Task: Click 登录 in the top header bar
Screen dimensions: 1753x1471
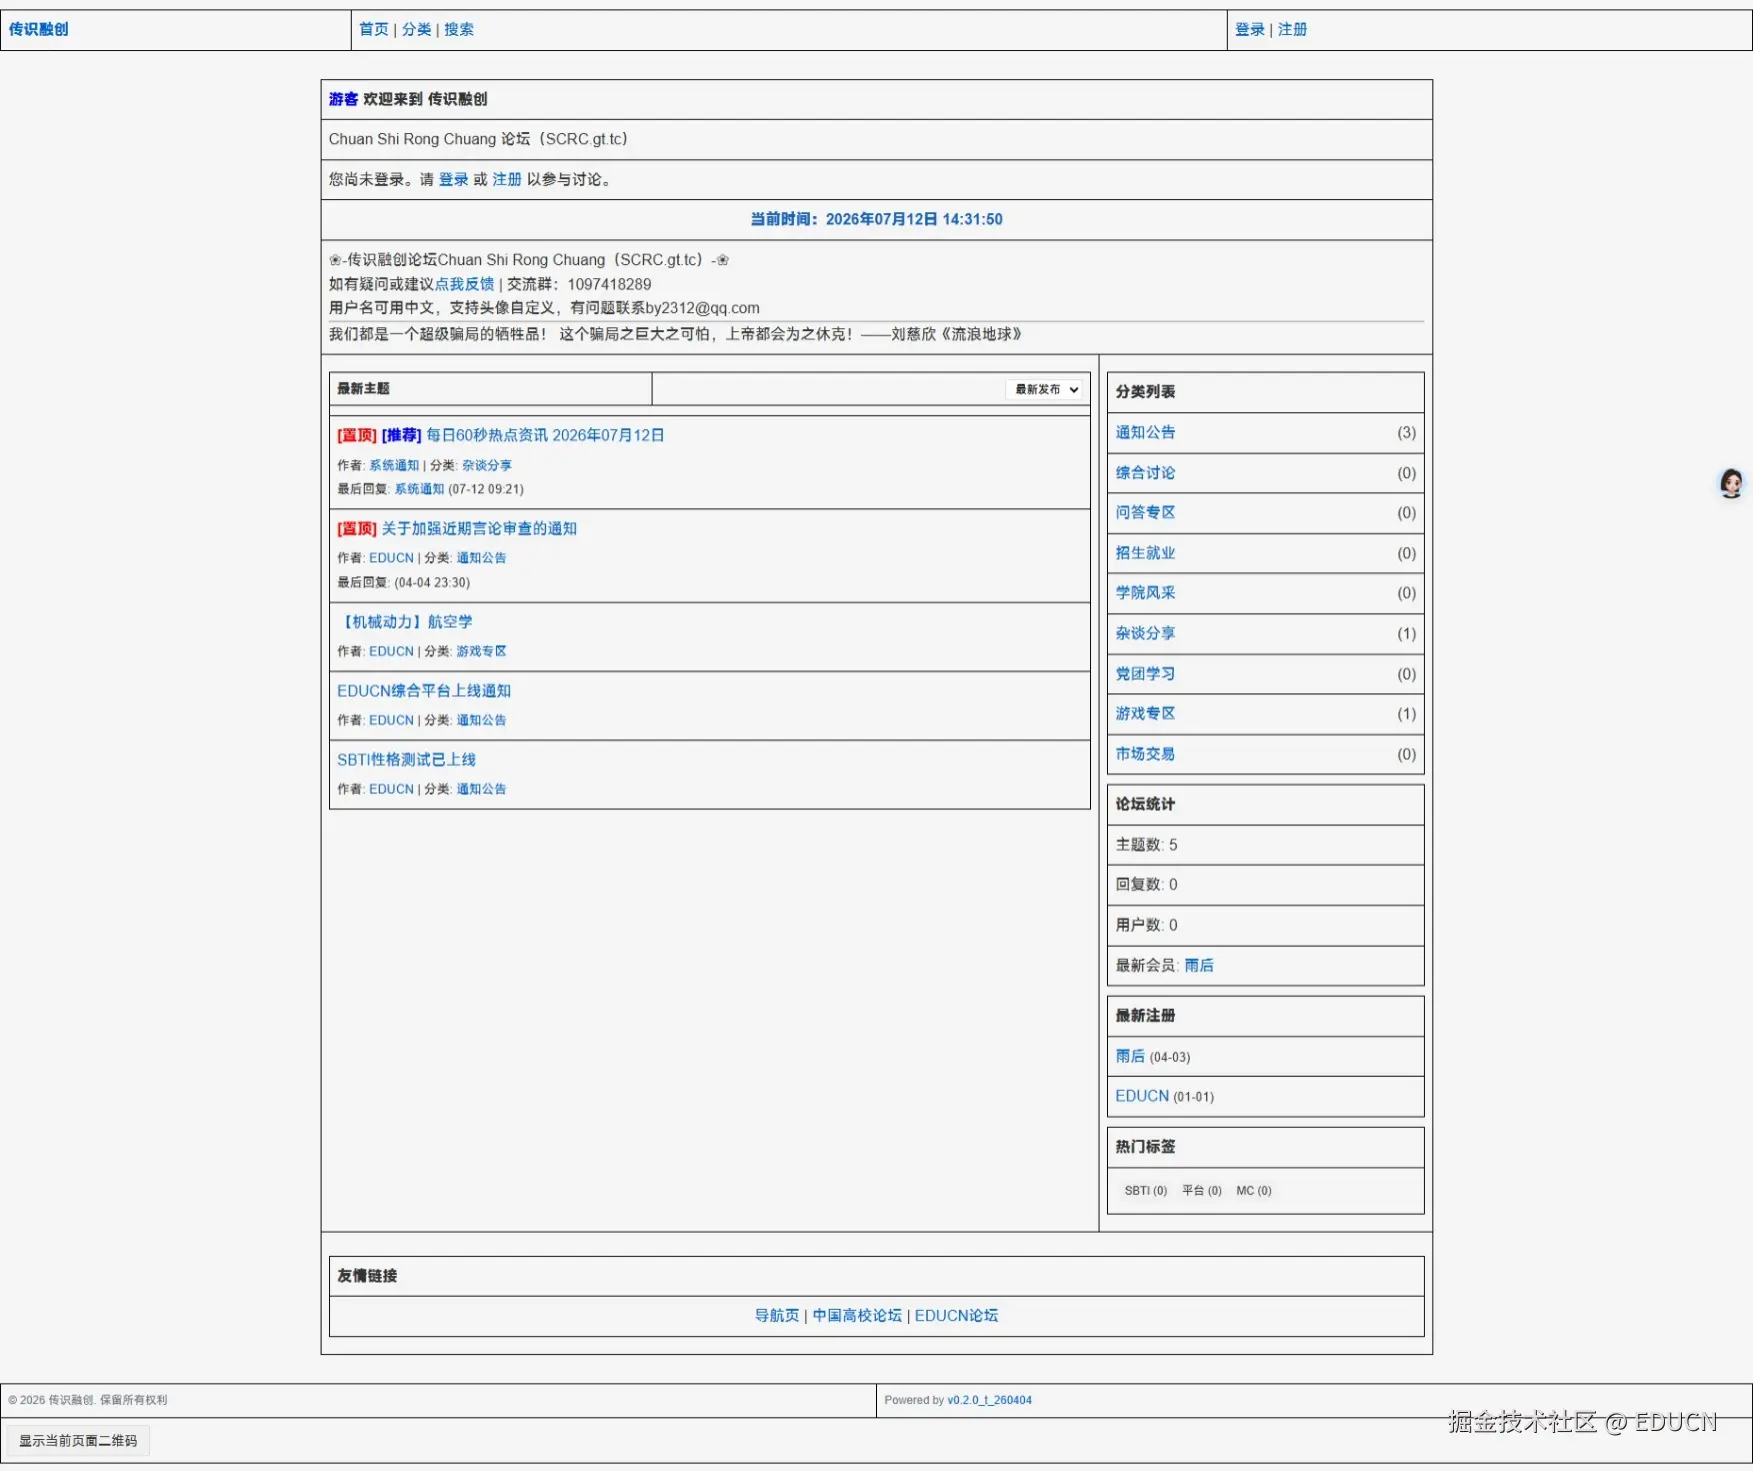Action: click(1250, 30)
